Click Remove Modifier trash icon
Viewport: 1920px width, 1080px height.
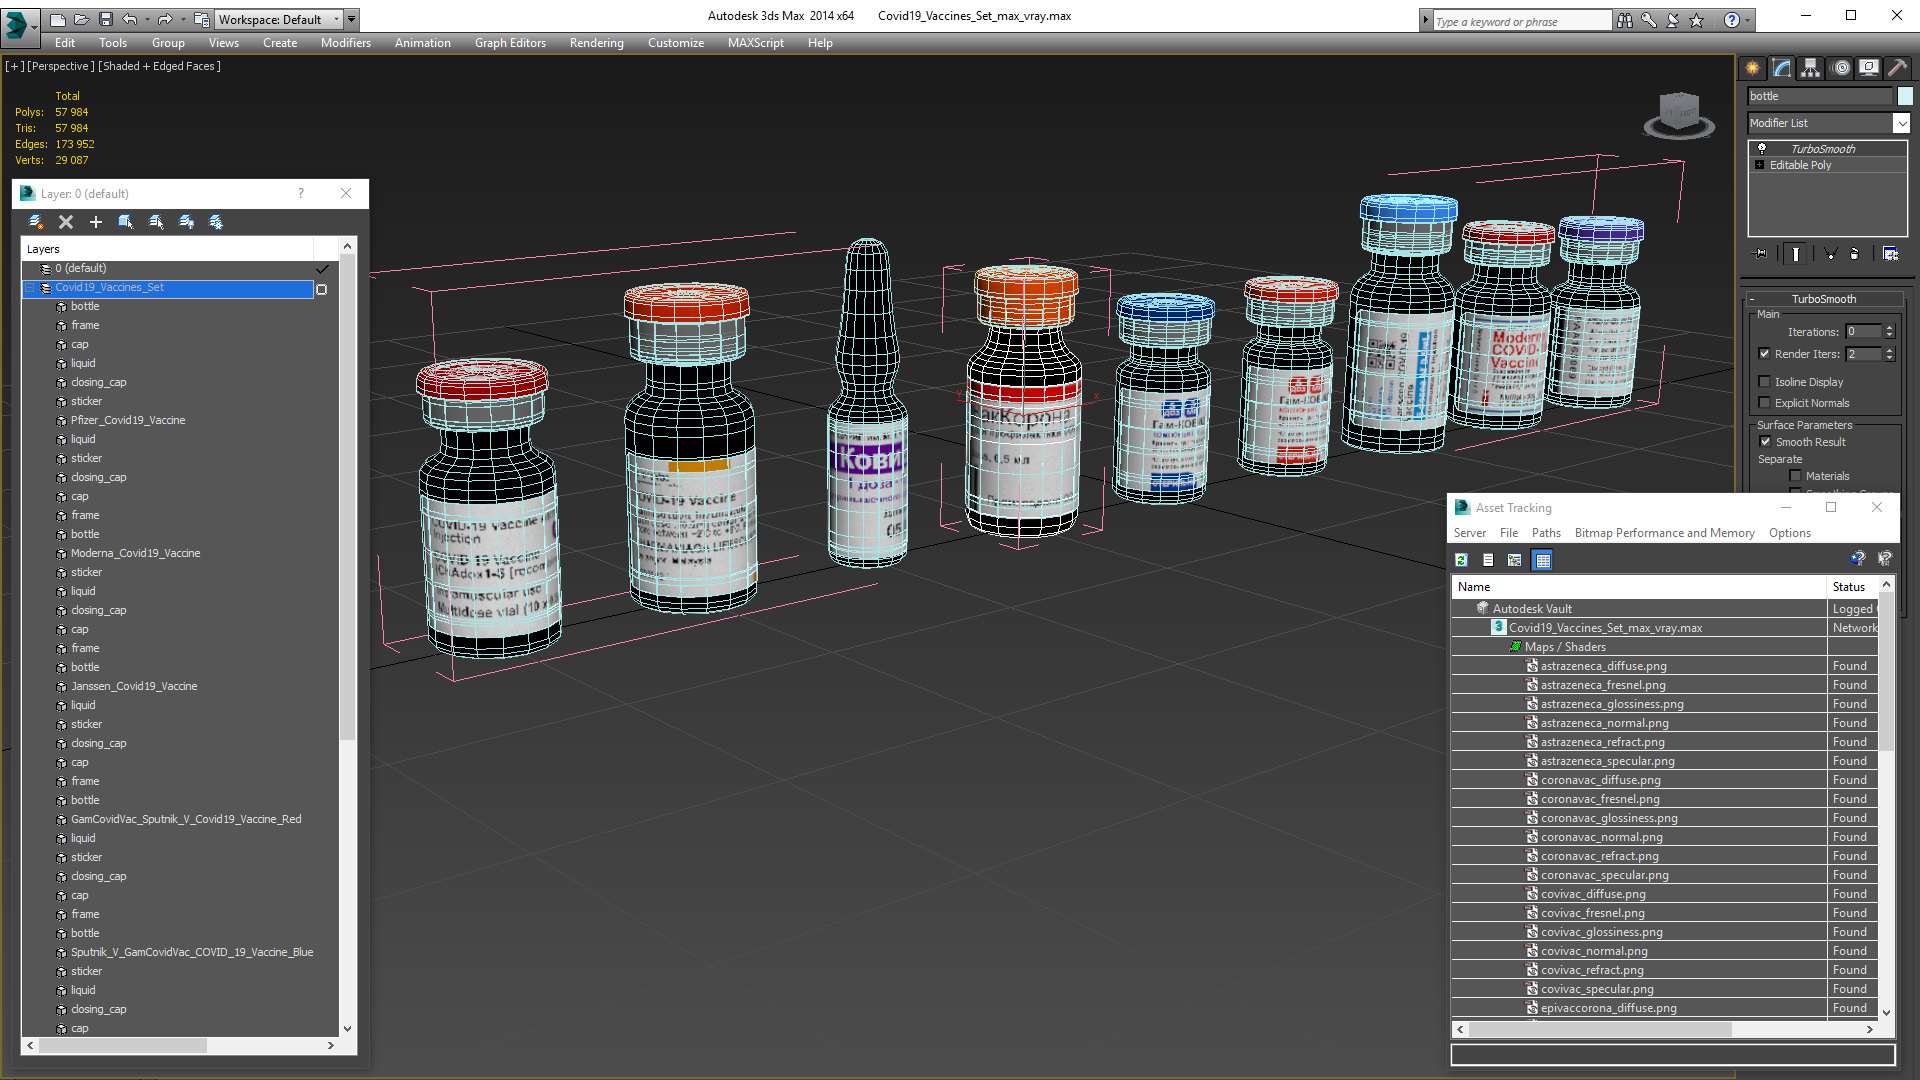coord(1855,254)
